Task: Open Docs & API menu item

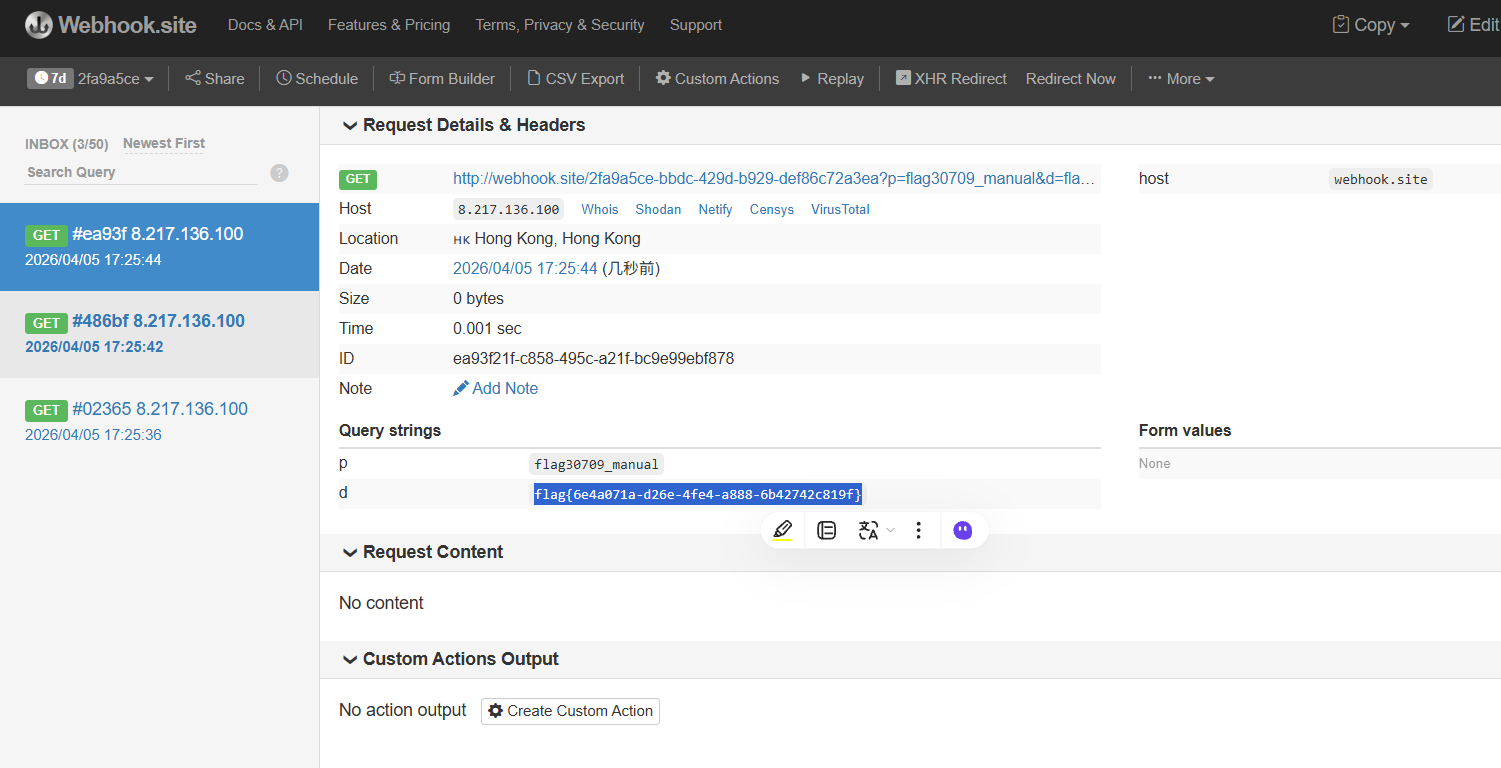Action: click(x=265, y=25)
